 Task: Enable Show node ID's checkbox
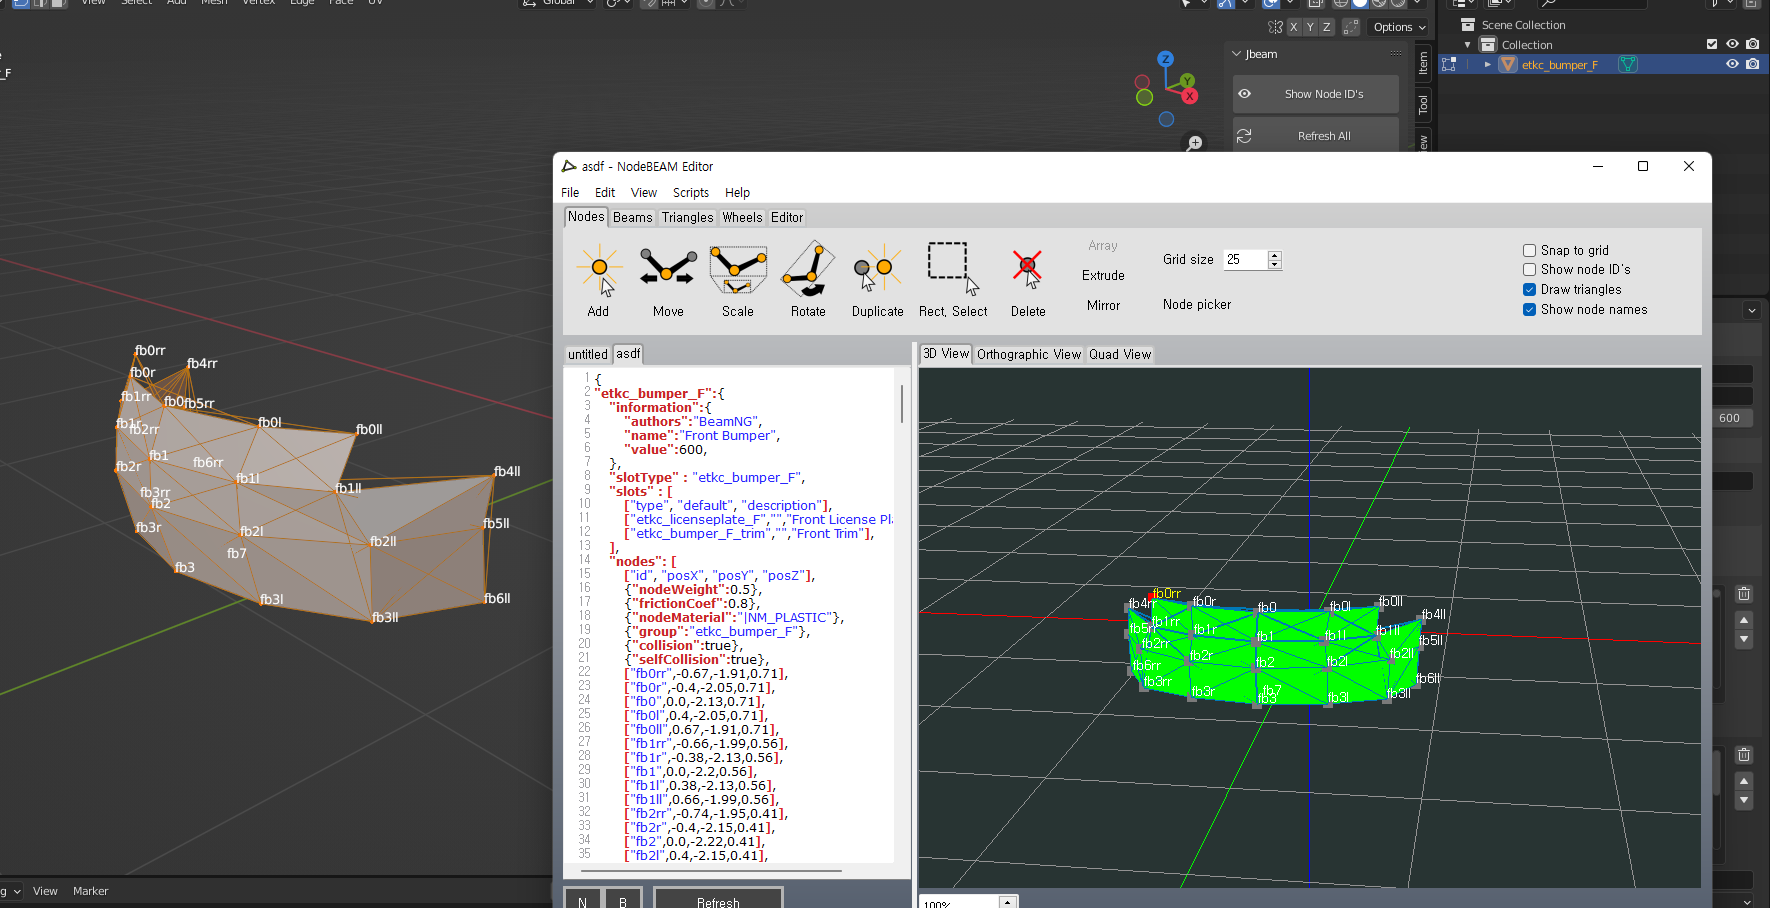(1529, 270)
